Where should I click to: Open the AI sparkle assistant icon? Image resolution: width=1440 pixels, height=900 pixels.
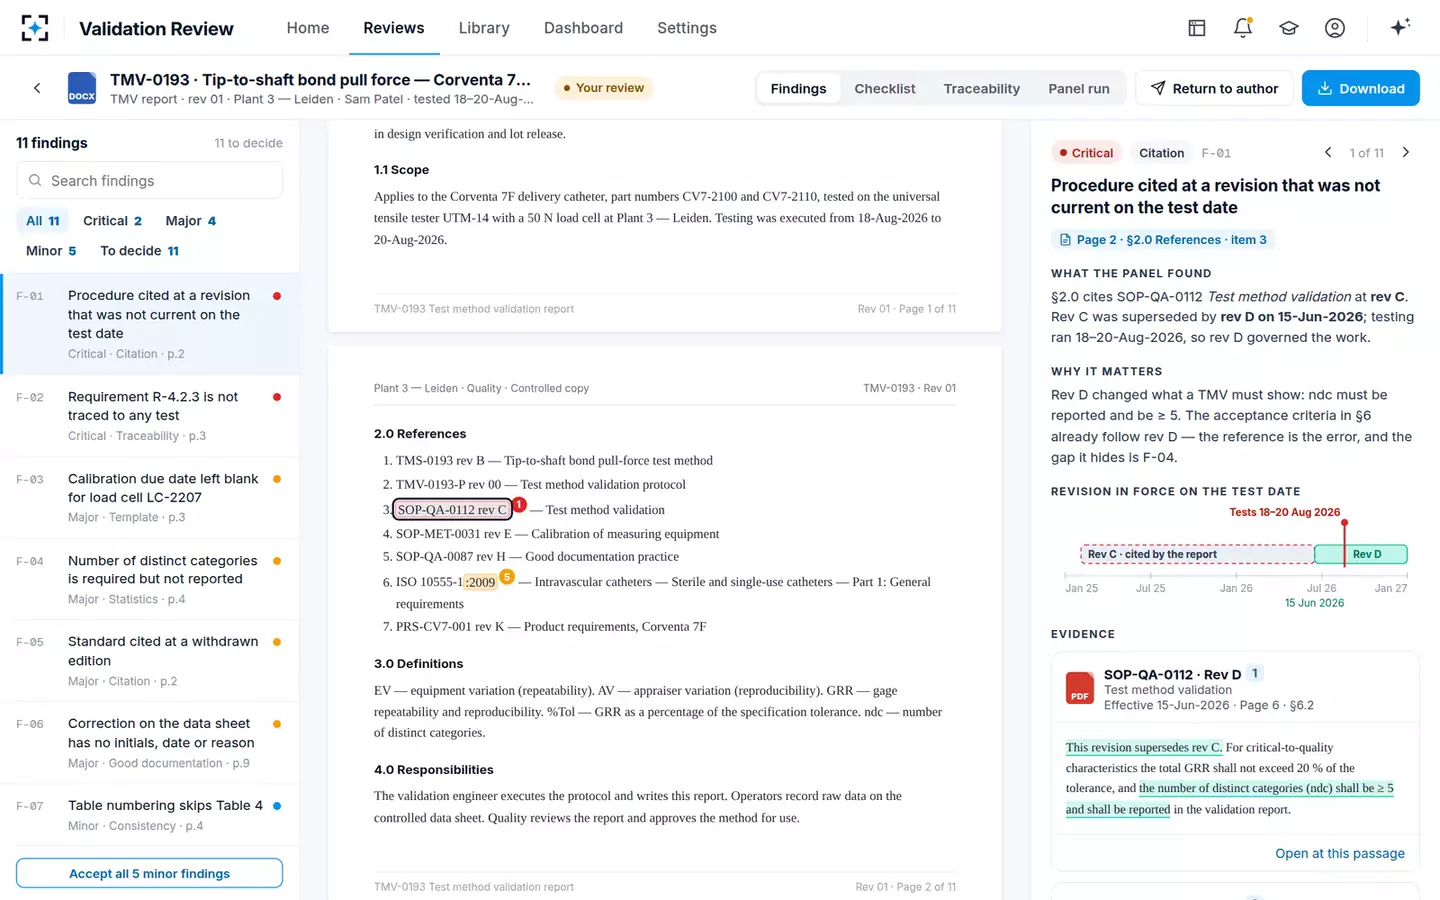tap(1400, 27)
